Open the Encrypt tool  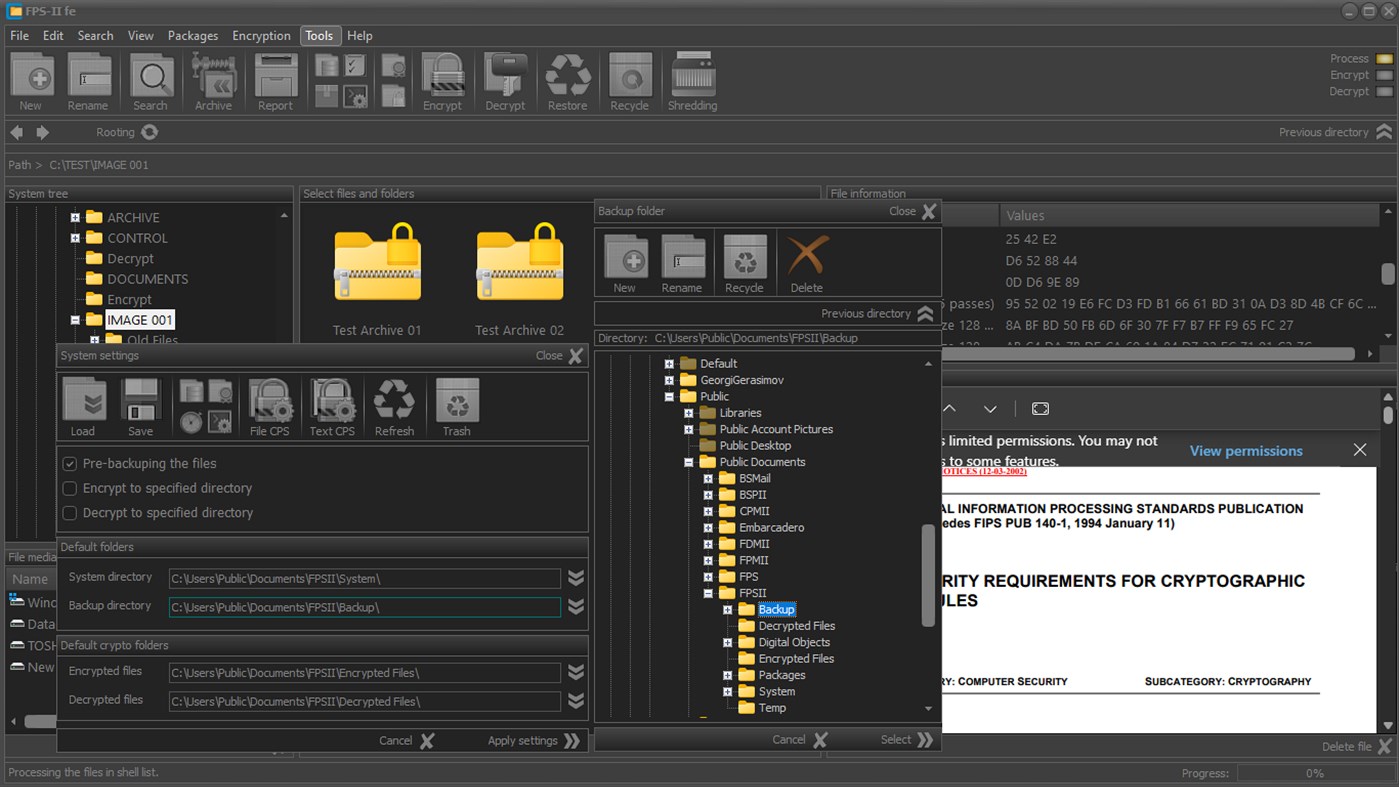pyautogui.click(x=442, y=80)
